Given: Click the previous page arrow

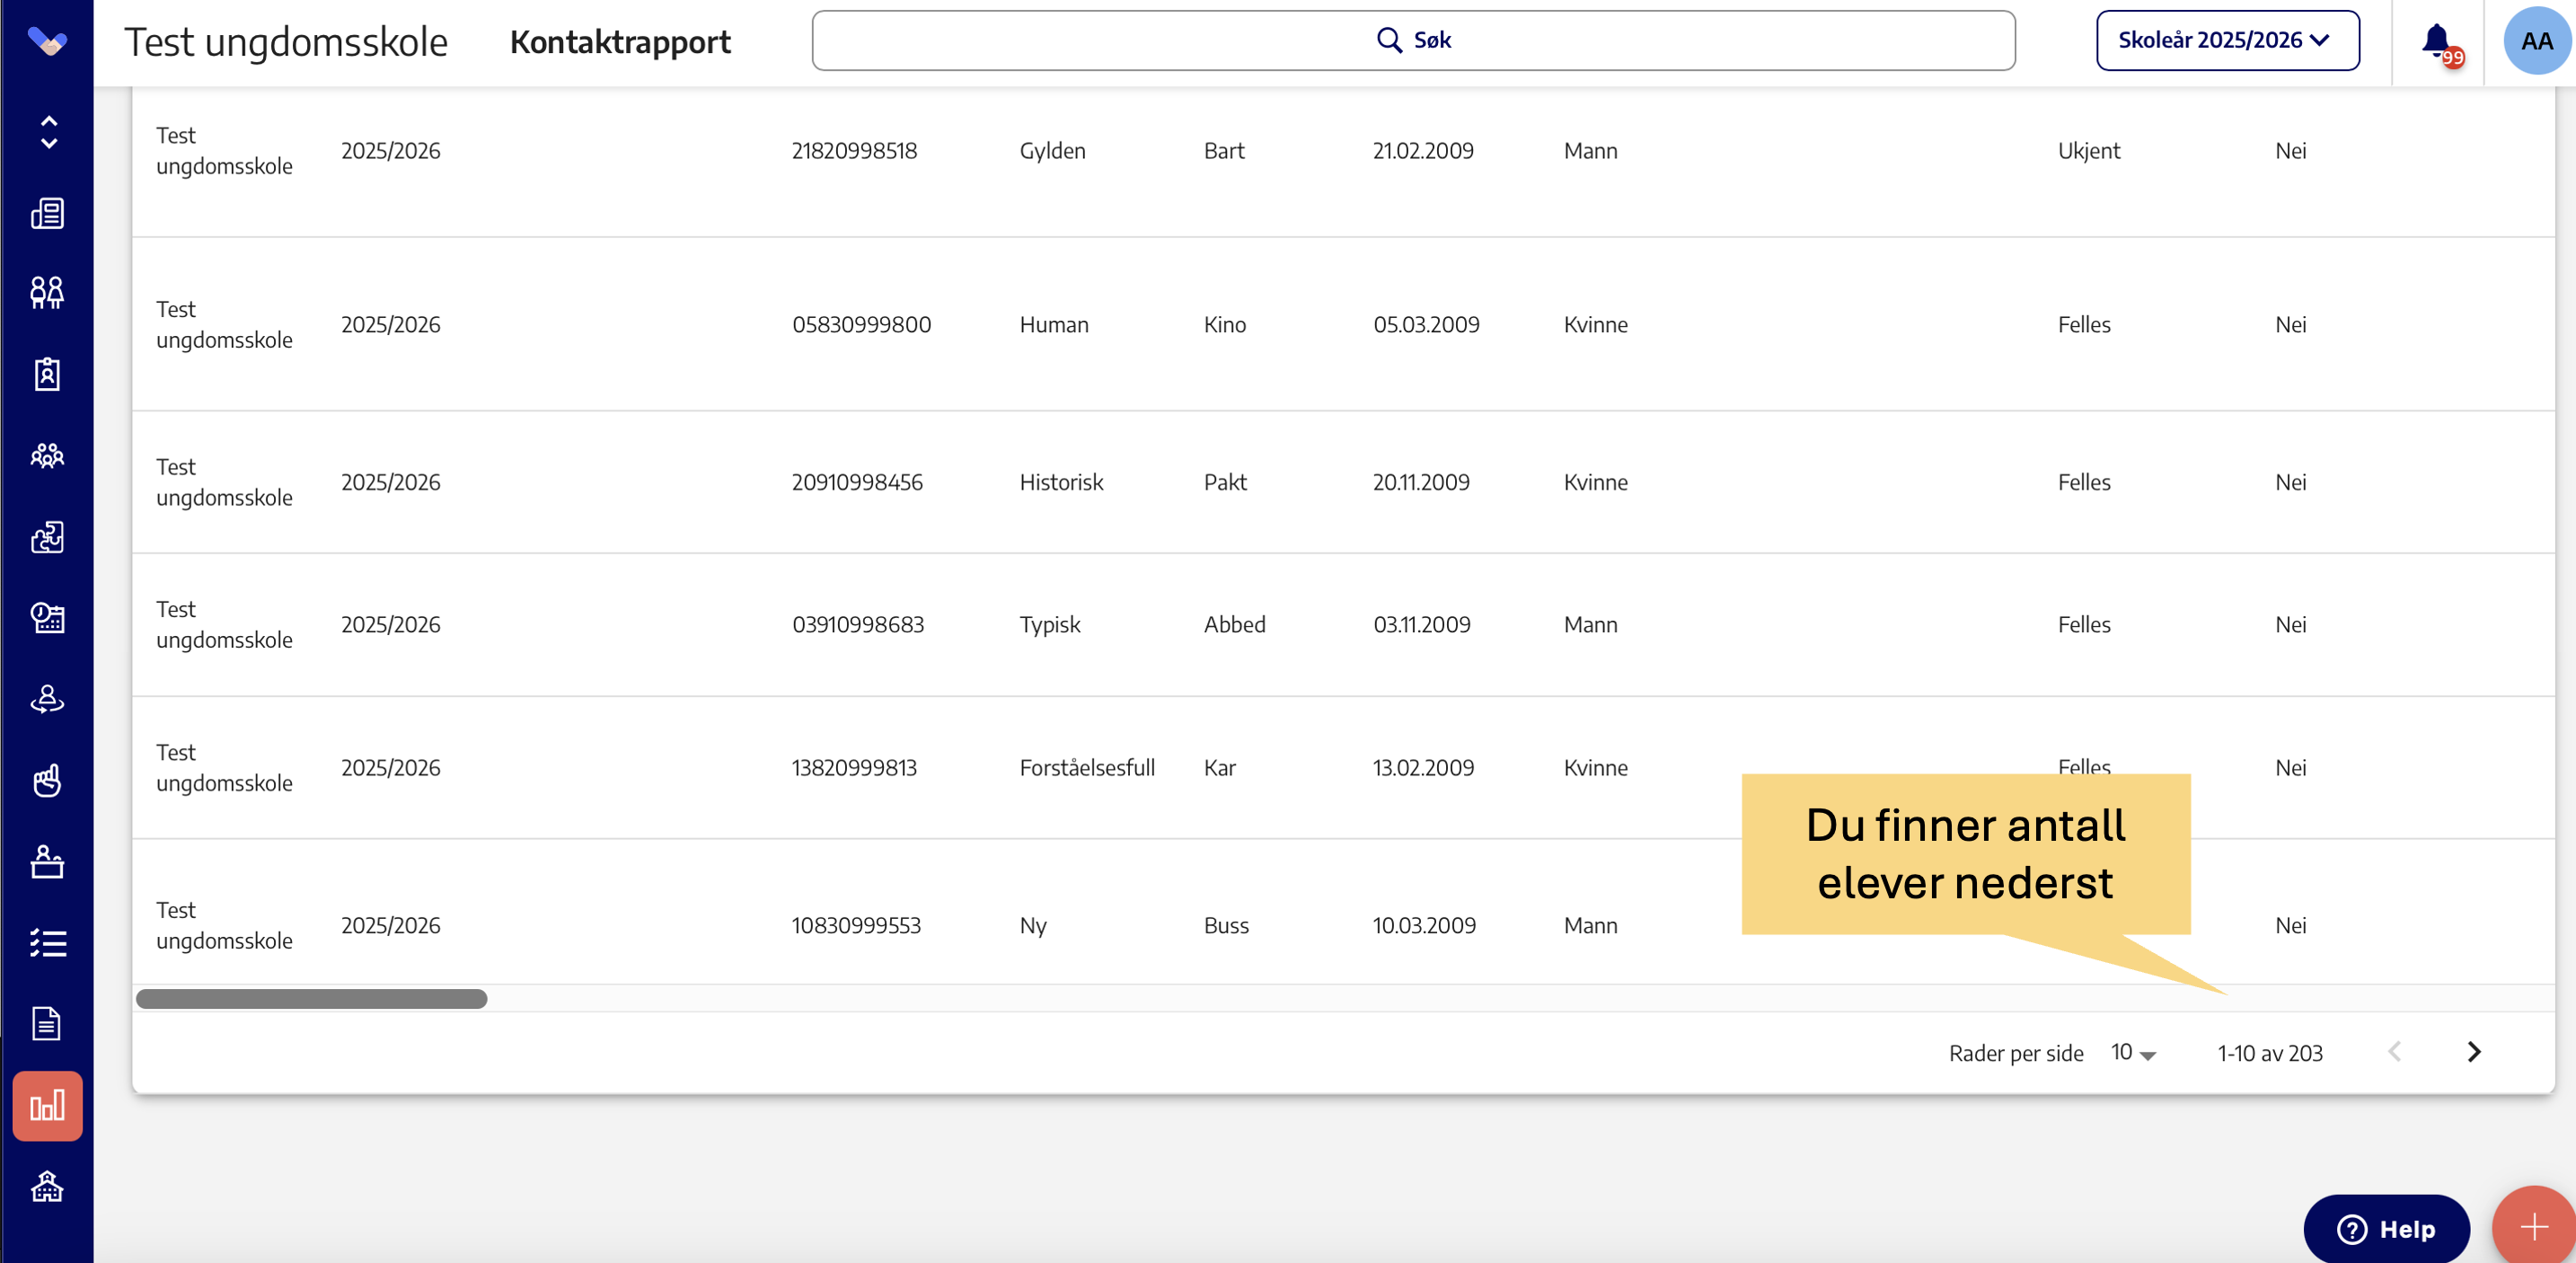Looking at the screenshot, I should (x=2395, y=1052).
